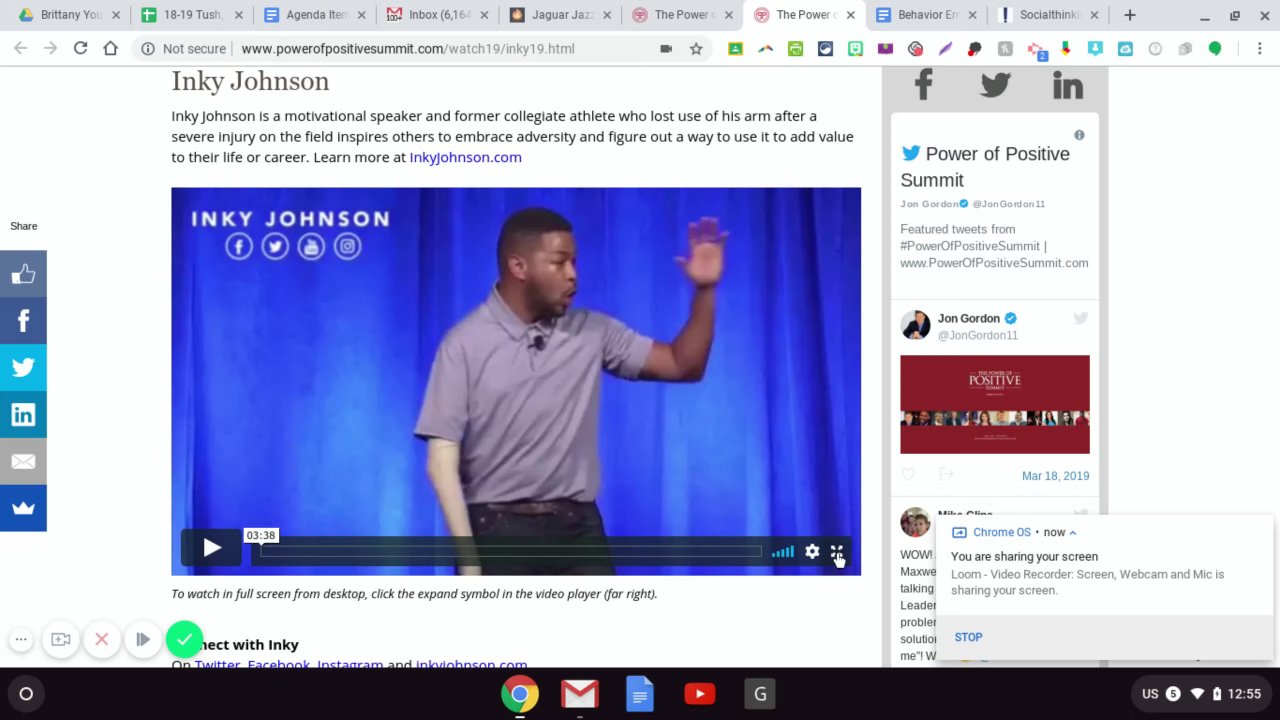Share page on Twitter from left sidebar
Image resolution: width=1280 pixels, height=720 pixels.
tap(23, 367)
